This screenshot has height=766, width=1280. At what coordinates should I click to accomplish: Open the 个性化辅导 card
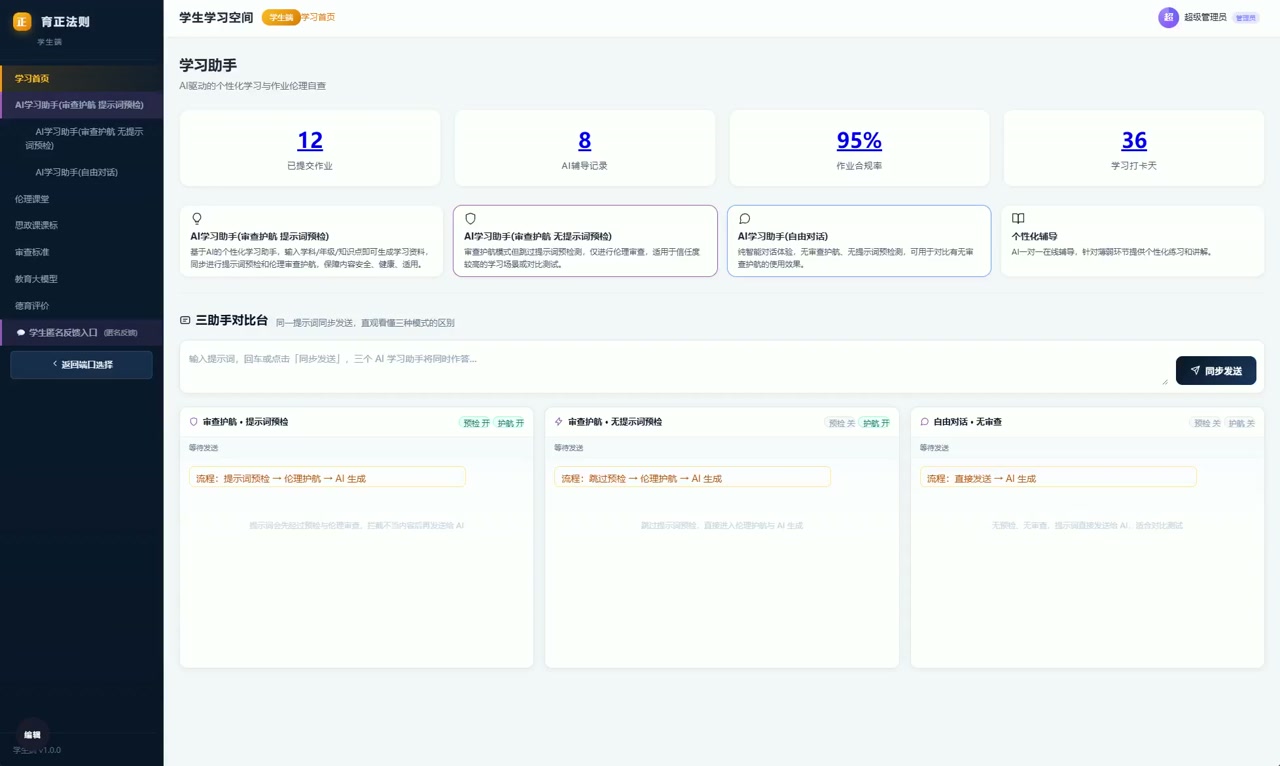pos(1132,241)
